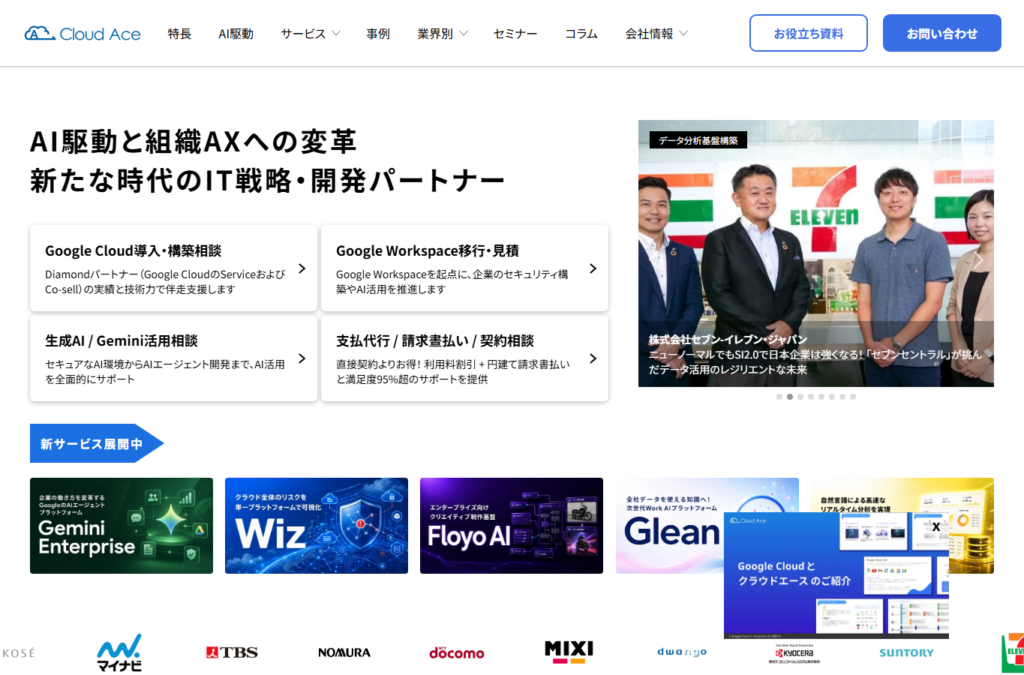Image resolution: width=1024 pixels, height=675 pixels.
Task: Click the SUNTORY logo
Action: (x=906, y=653)
